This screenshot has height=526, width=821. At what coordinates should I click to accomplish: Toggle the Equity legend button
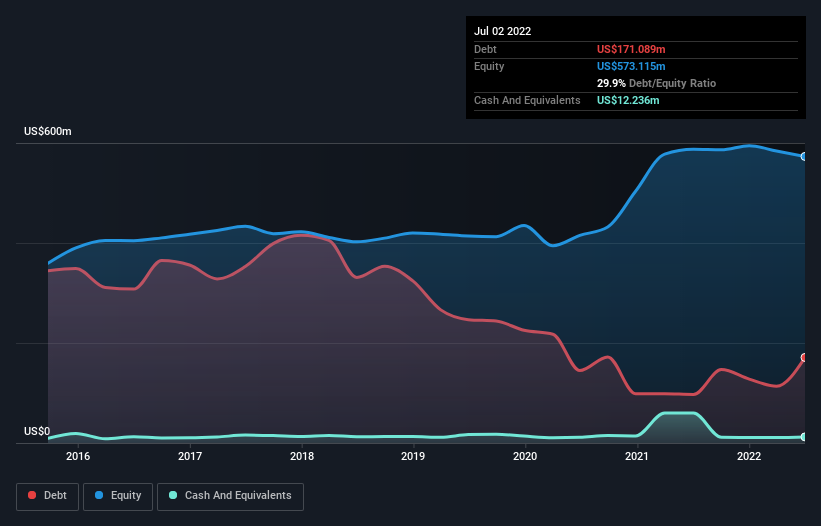pos(118,496)
